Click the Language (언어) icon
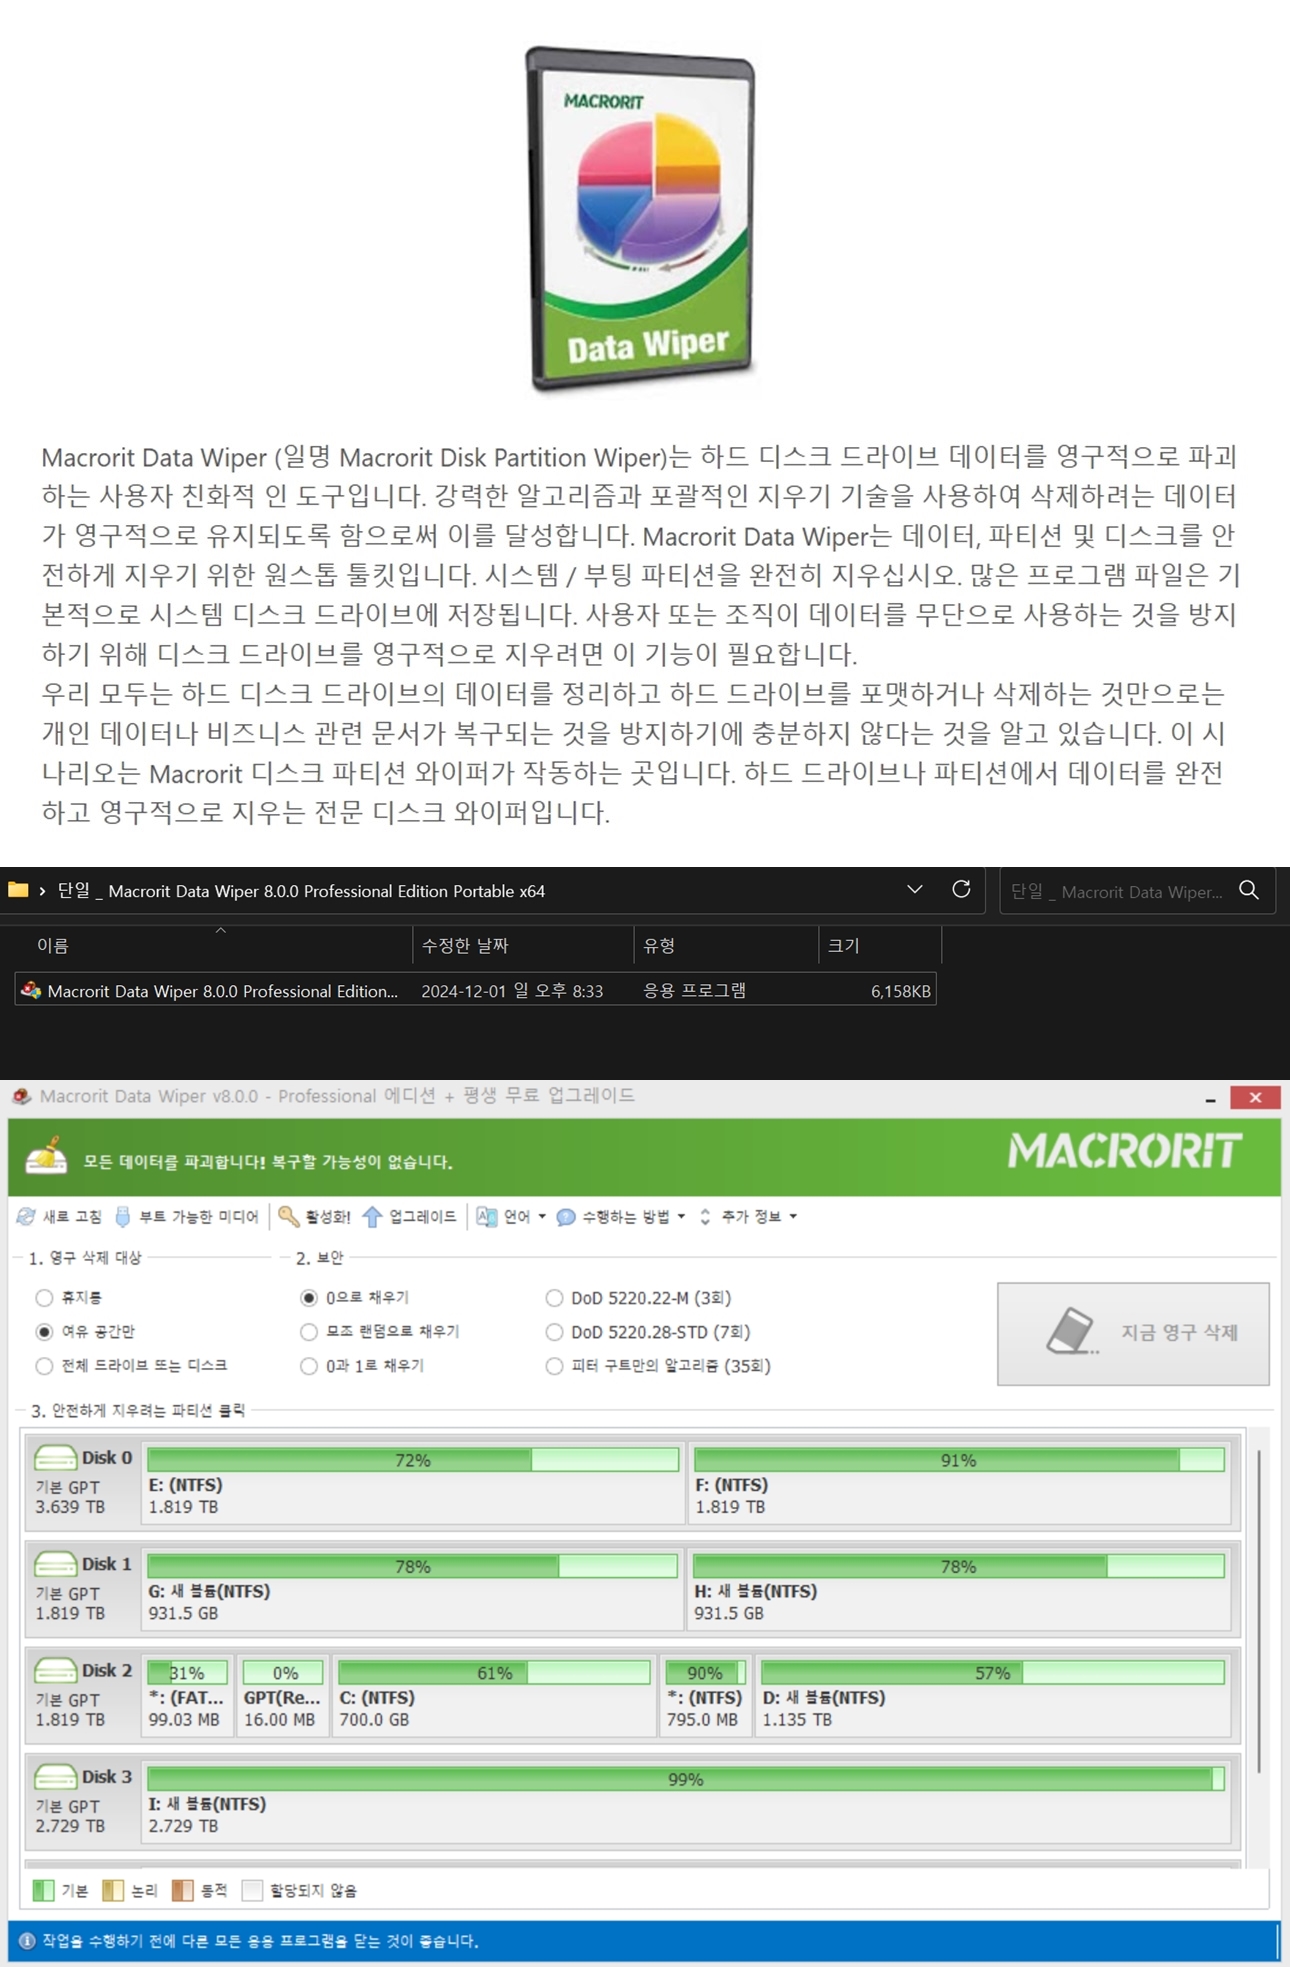 [487, 1216]
